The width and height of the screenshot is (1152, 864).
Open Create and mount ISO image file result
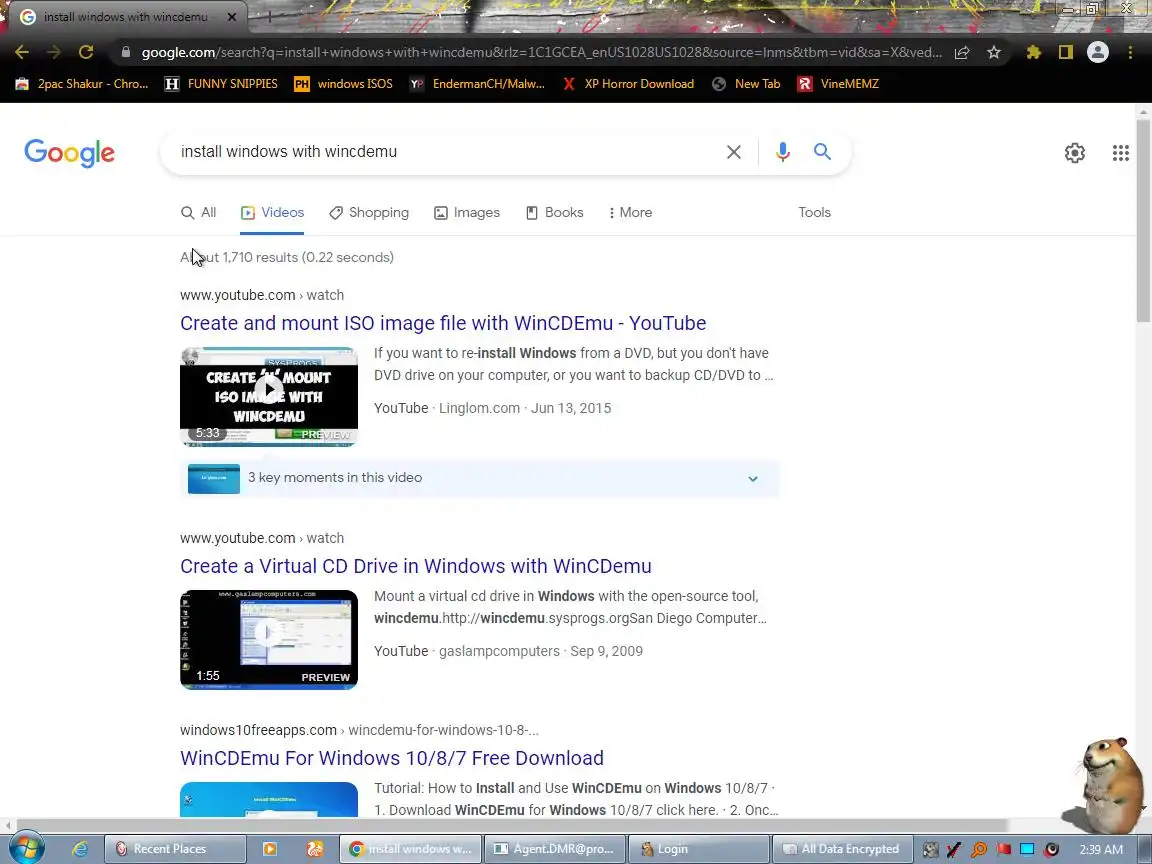443,323
